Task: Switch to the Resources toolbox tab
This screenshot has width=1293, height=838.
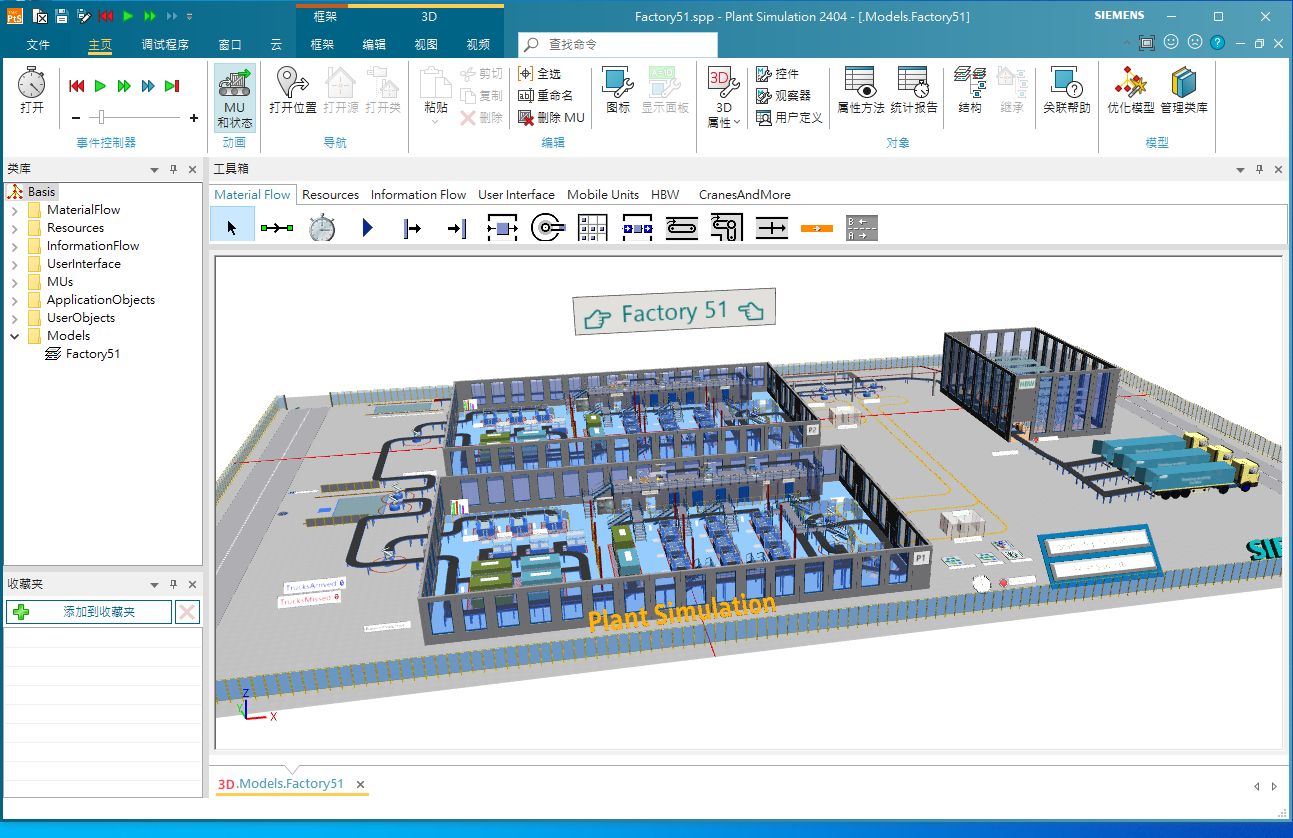Action: pos(330,195)
